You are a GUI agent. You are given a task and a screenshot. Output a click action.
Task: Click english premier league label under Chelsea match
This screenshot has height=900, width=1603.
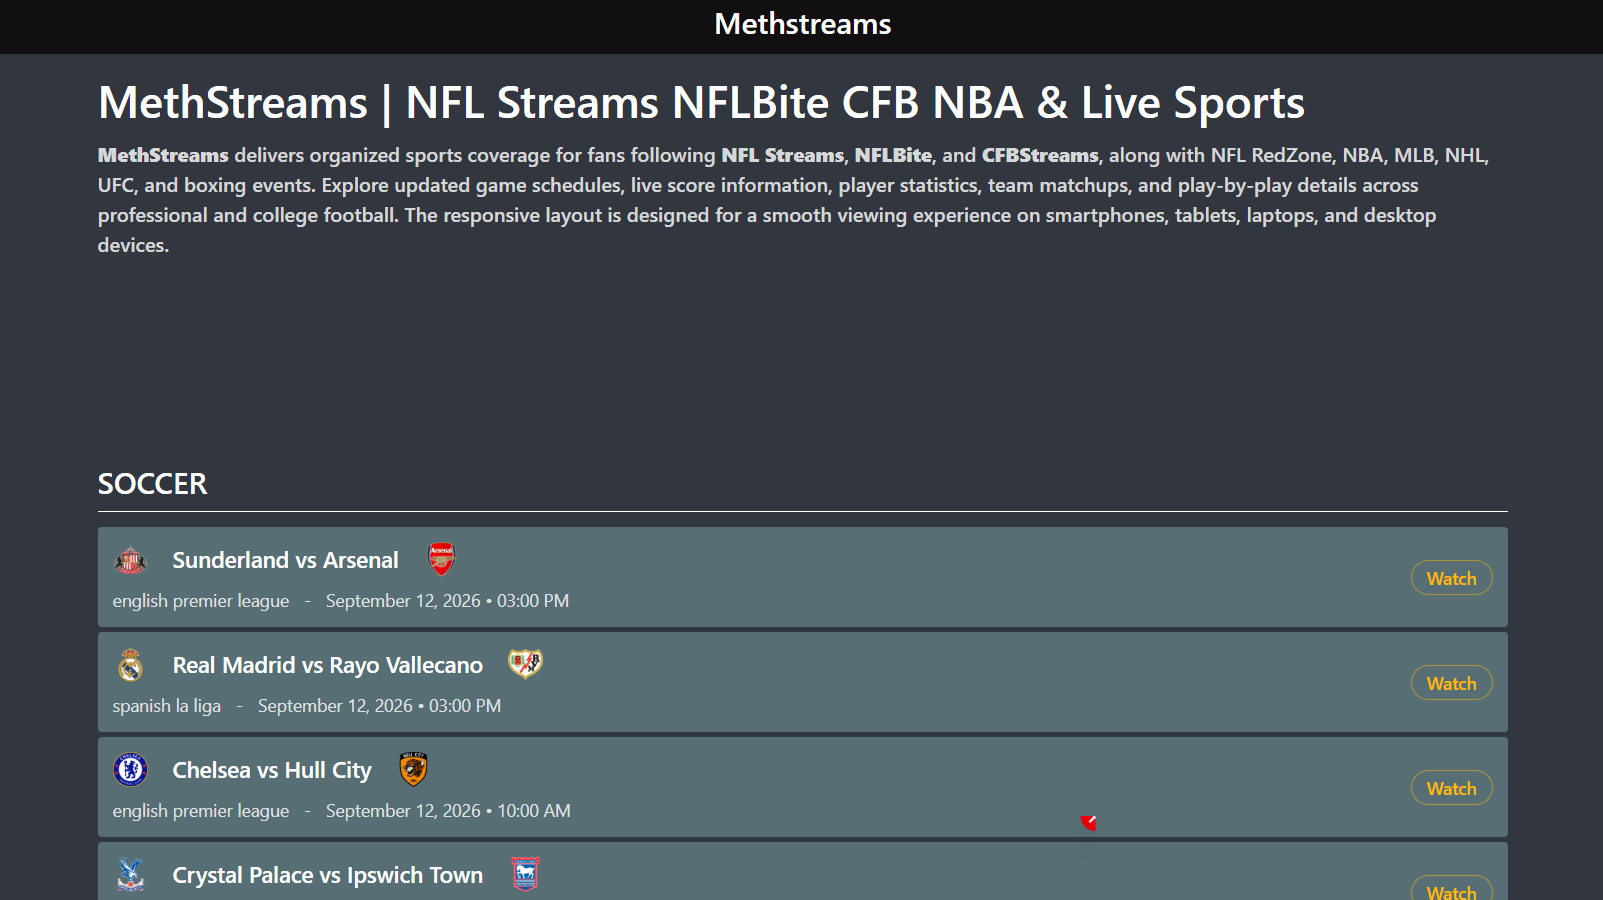coord(200,811)
